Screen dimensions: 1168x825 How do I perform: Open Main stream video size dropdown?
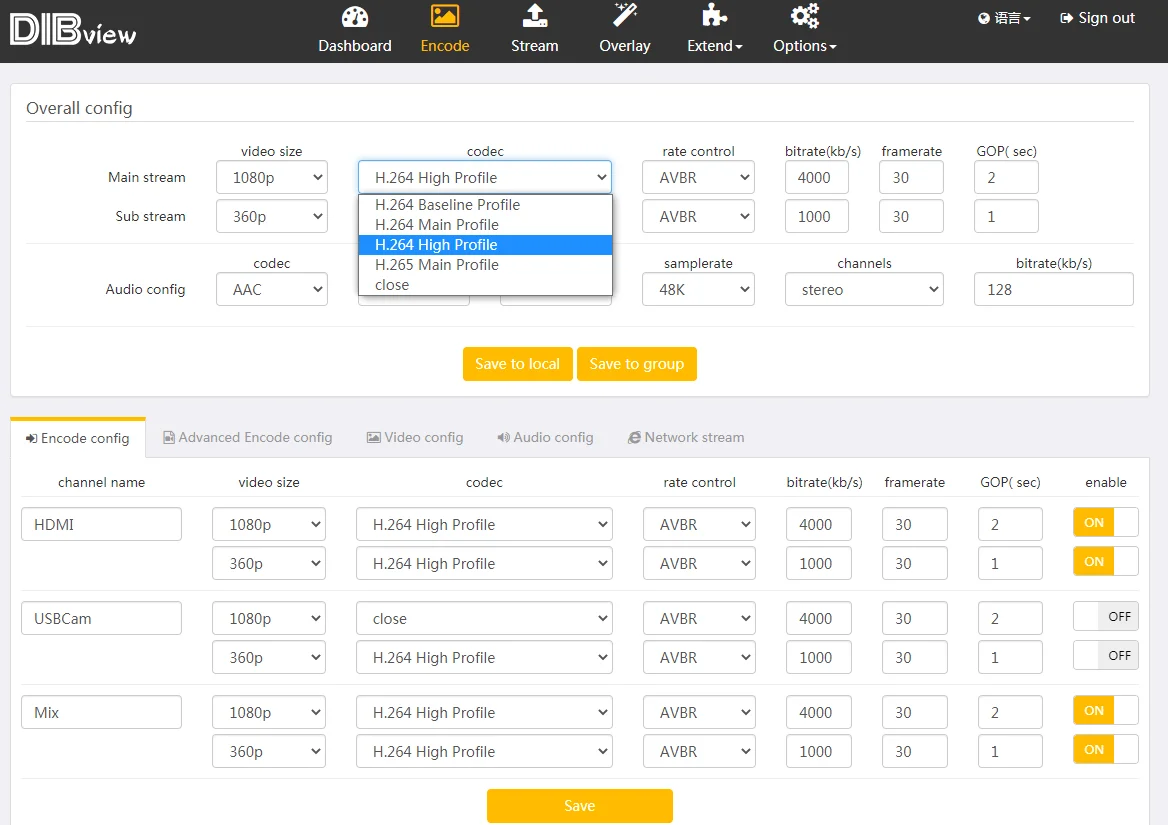pos(272,177)
